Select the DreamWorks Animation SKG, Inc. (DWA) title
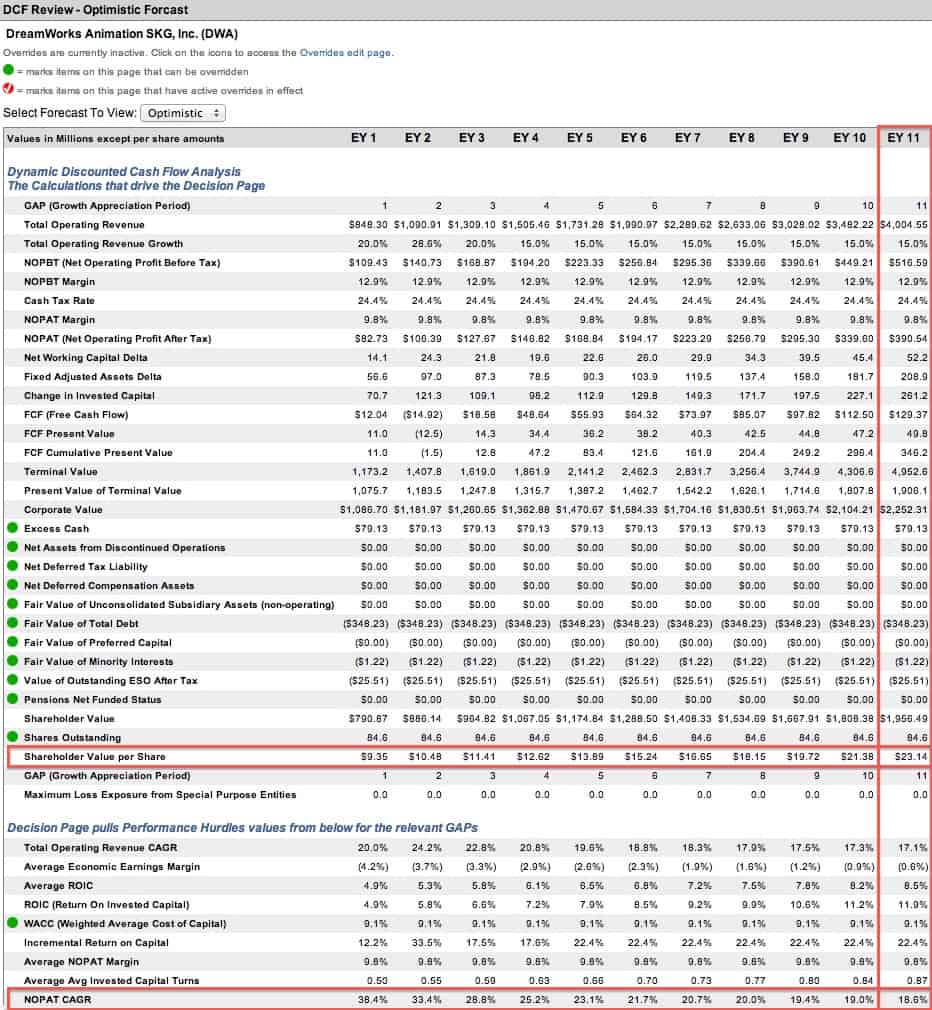This screenshot has height=1010, width=932. (122, 33)
